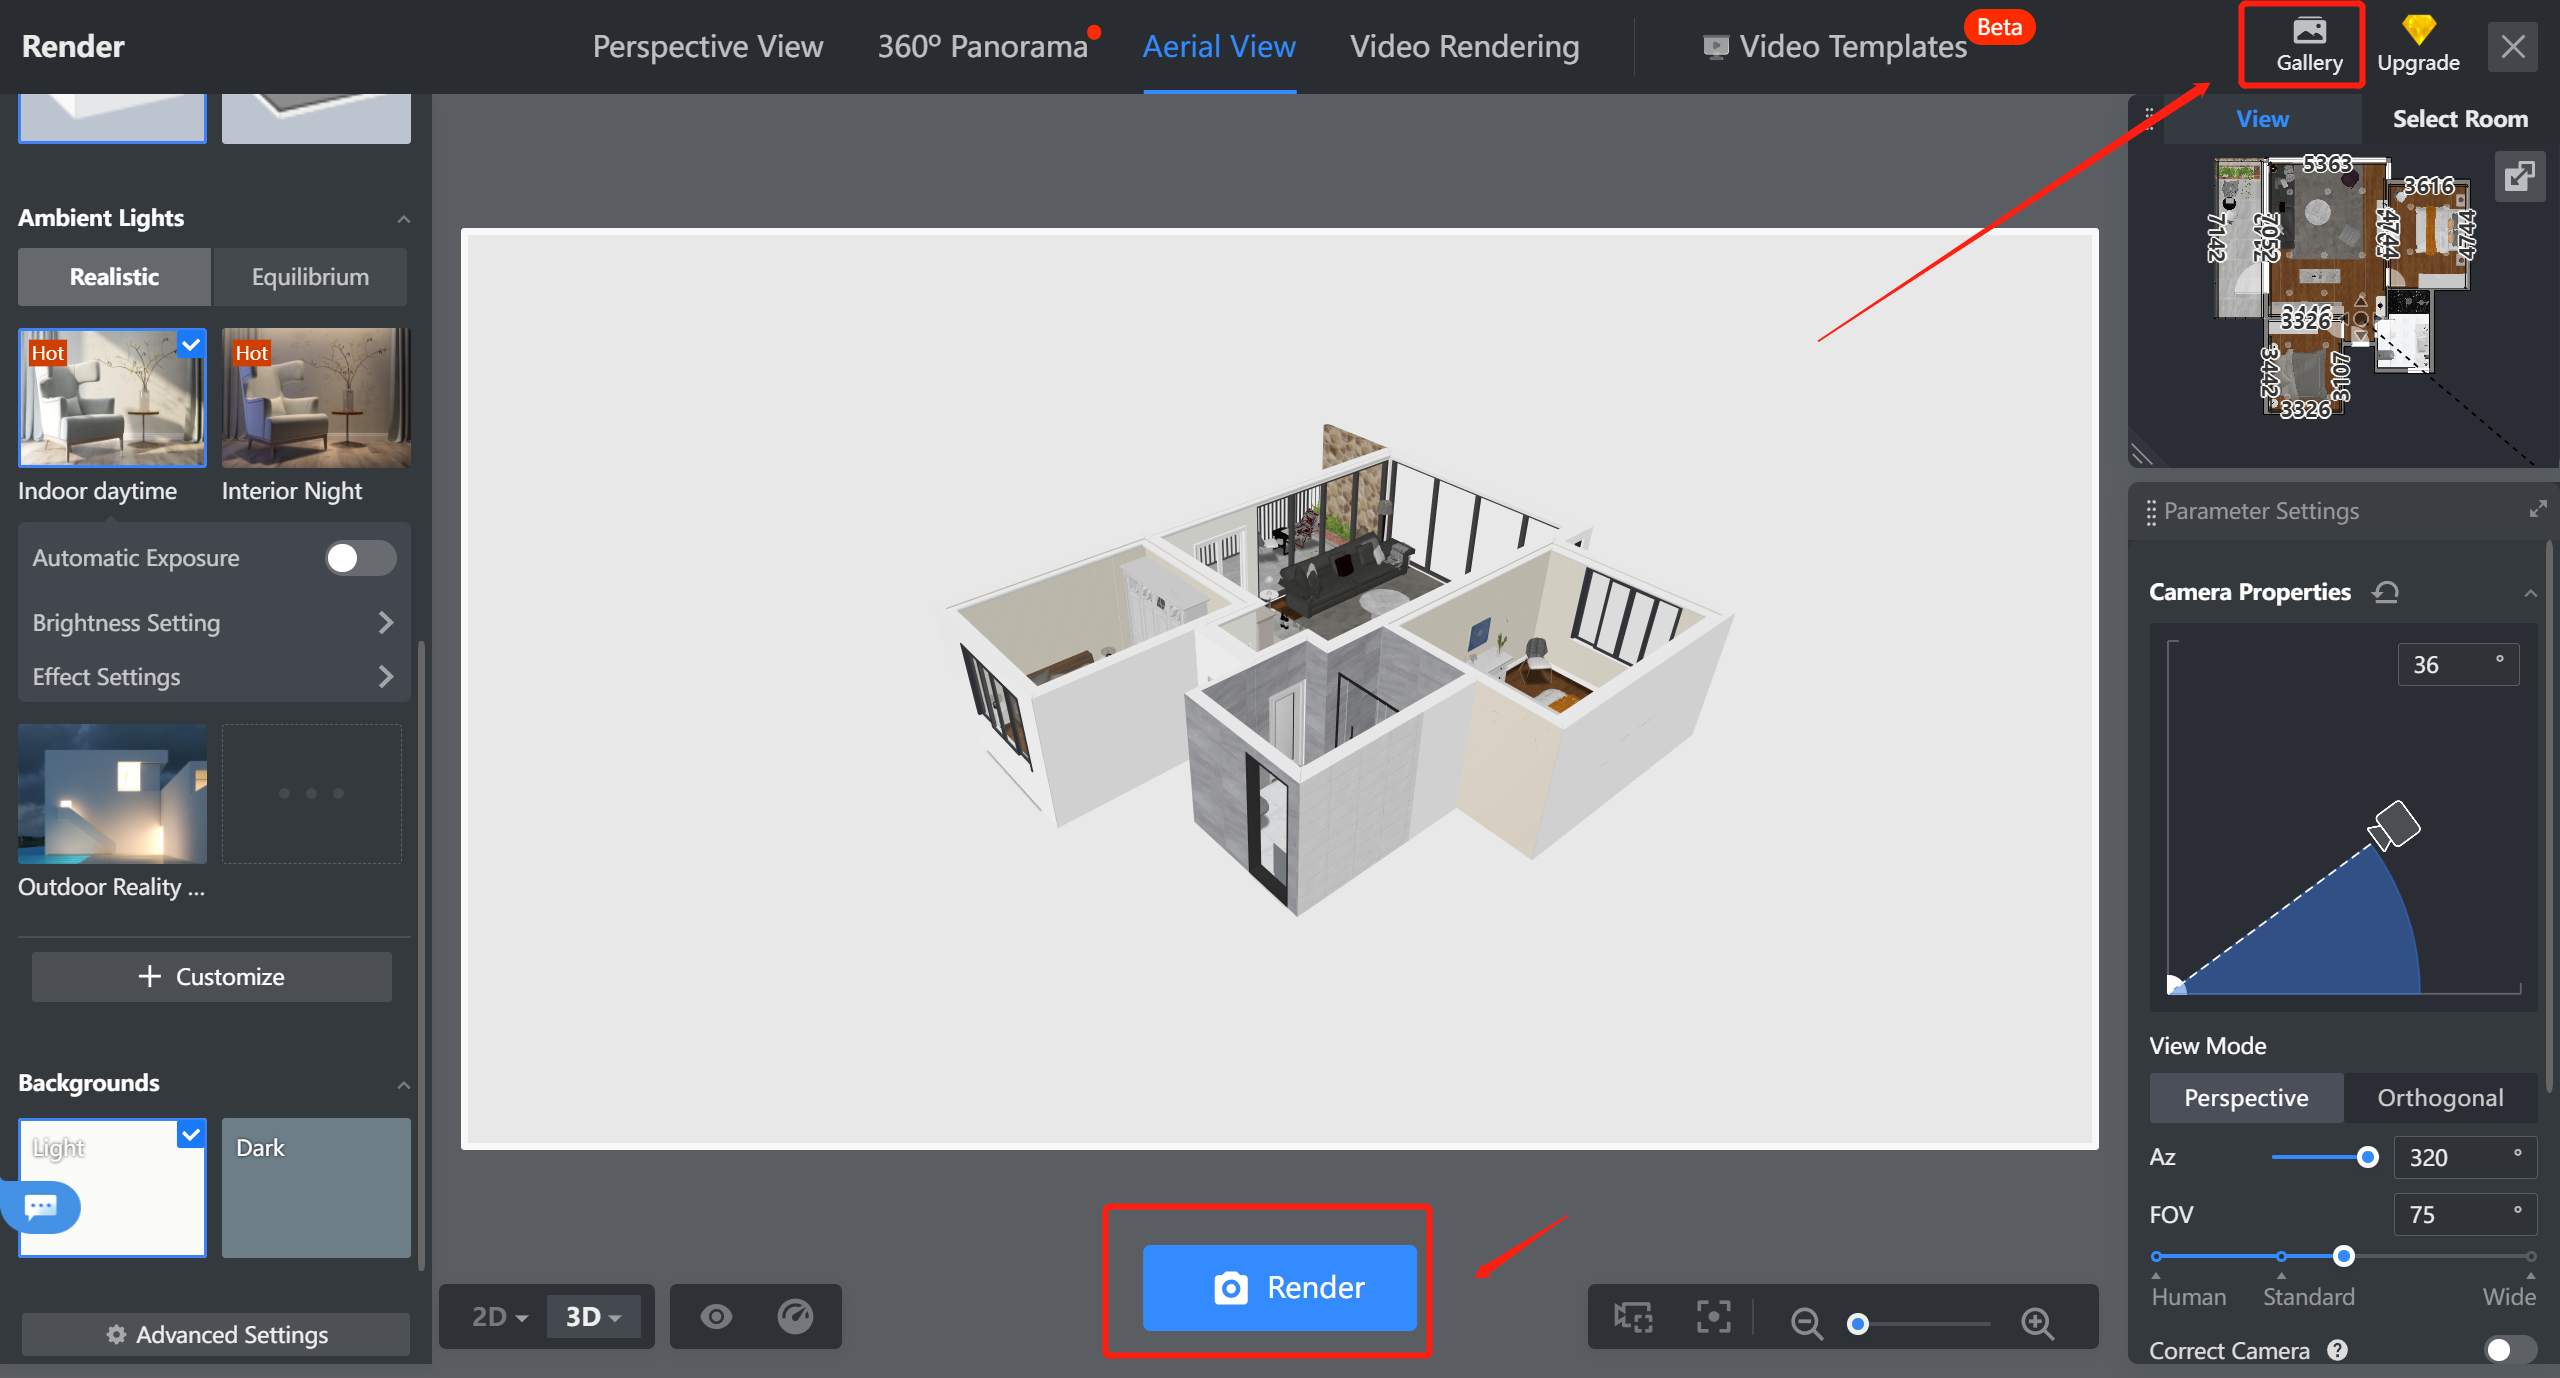
Task: Click the zoom in magnifier icon
Action: pyautogui.click(x=2037, y=1323)
